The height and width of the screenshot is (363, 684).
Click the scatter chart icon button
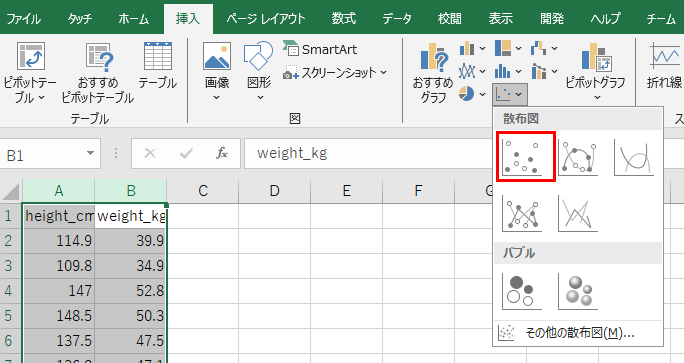point(510,94)
